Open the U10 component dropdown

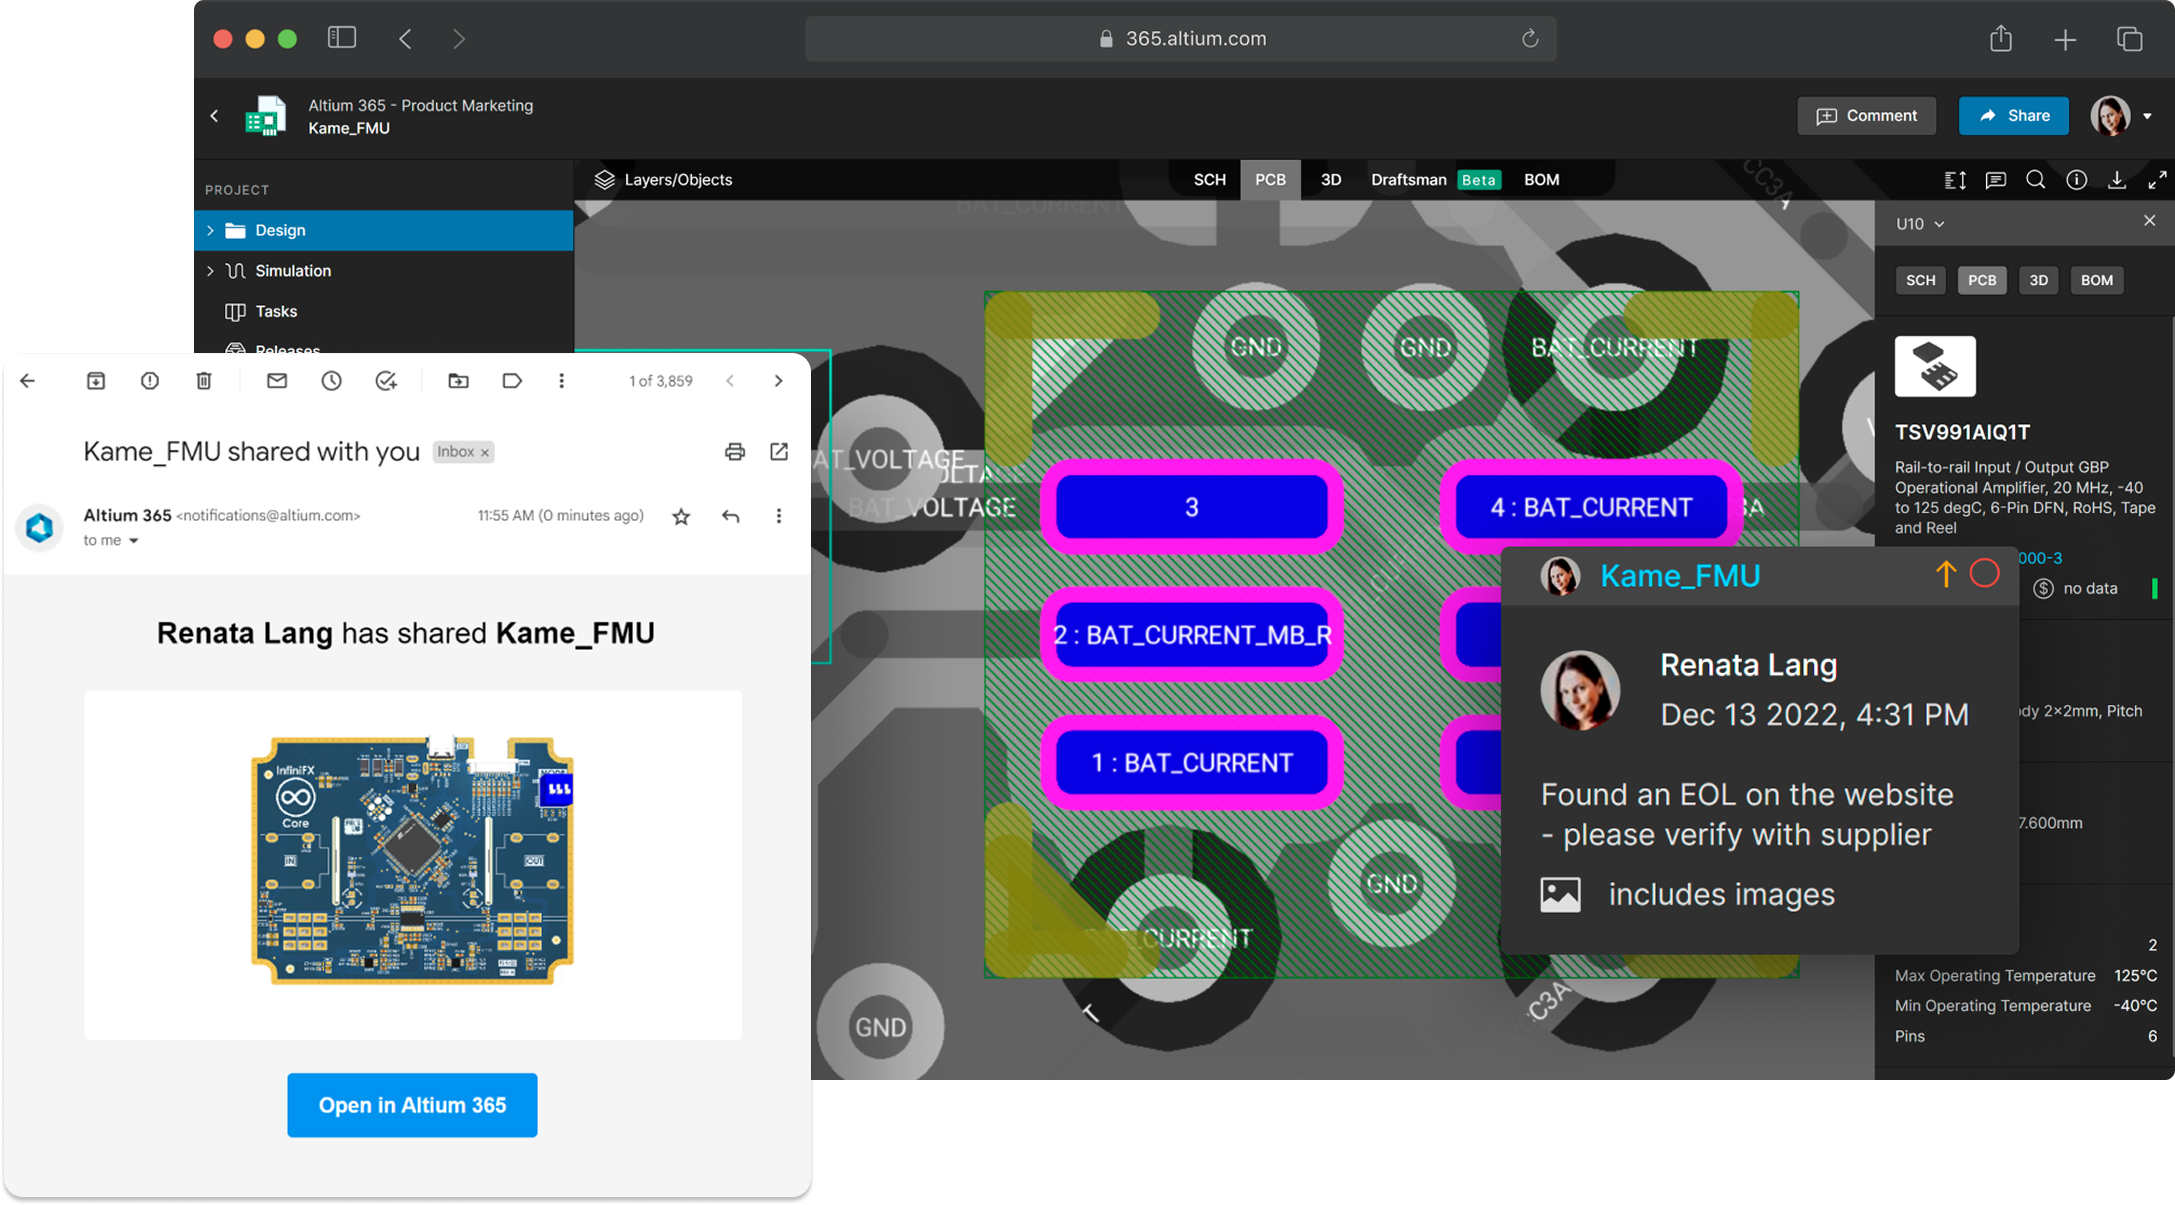point(1920,224)
